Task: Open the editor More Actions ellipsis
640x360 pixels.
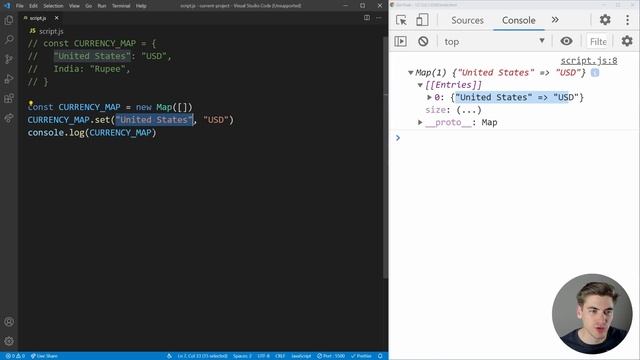Action: pyautogui.click(x=379, y=18)
